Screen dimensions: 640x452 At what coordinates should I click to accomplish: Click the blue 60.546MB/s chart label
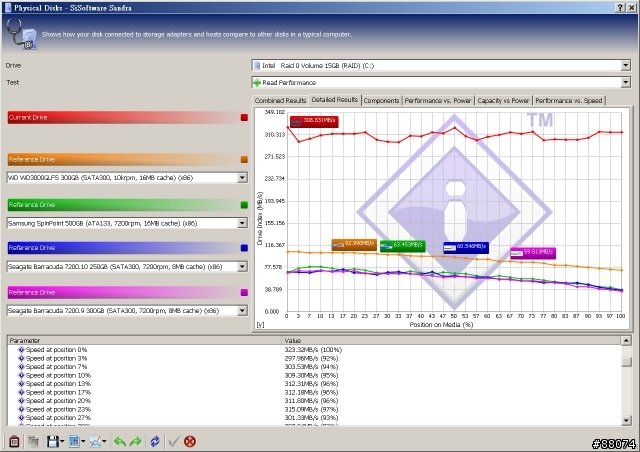click(466, 247)
